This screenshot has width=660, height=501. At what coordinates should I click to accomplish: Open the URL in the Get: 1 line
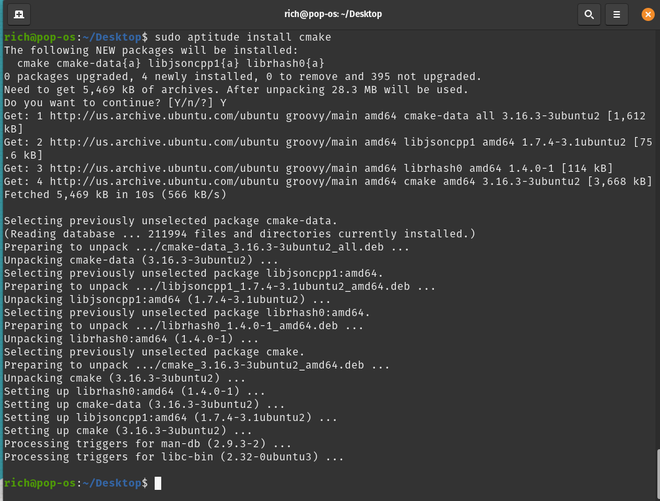[x=164, y=116]
